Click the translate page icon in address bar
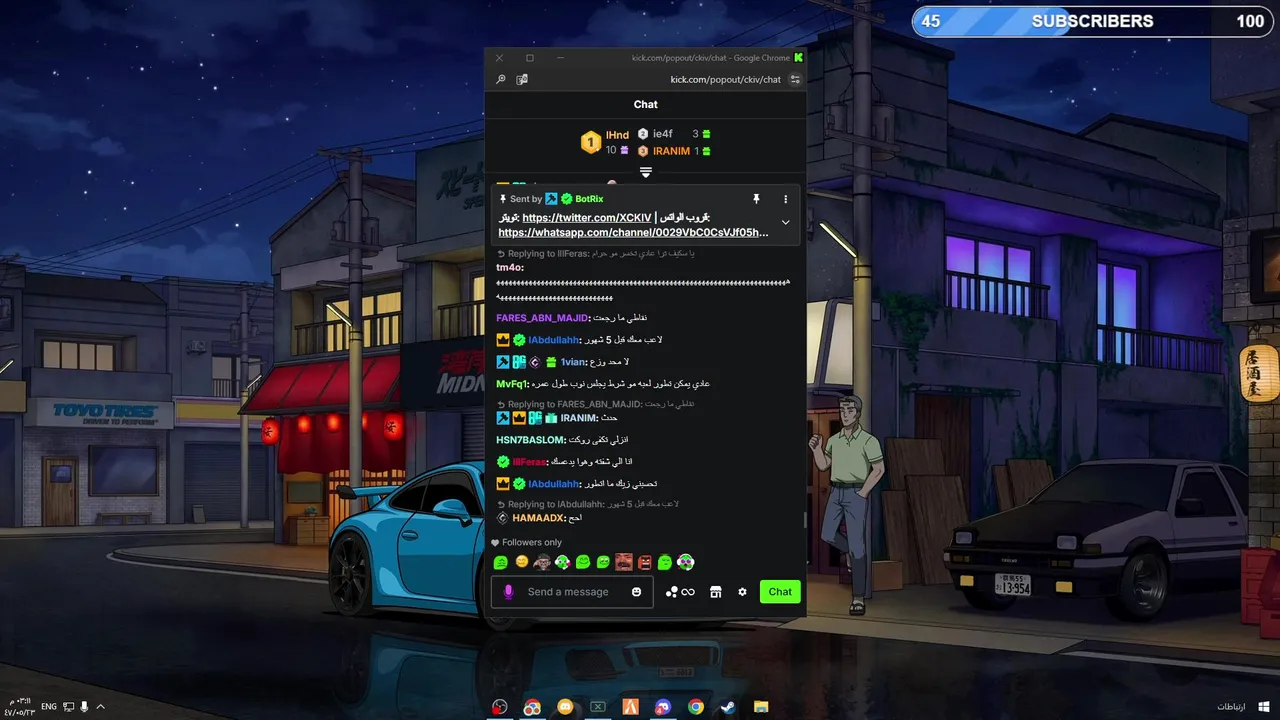 click(522, 80)
